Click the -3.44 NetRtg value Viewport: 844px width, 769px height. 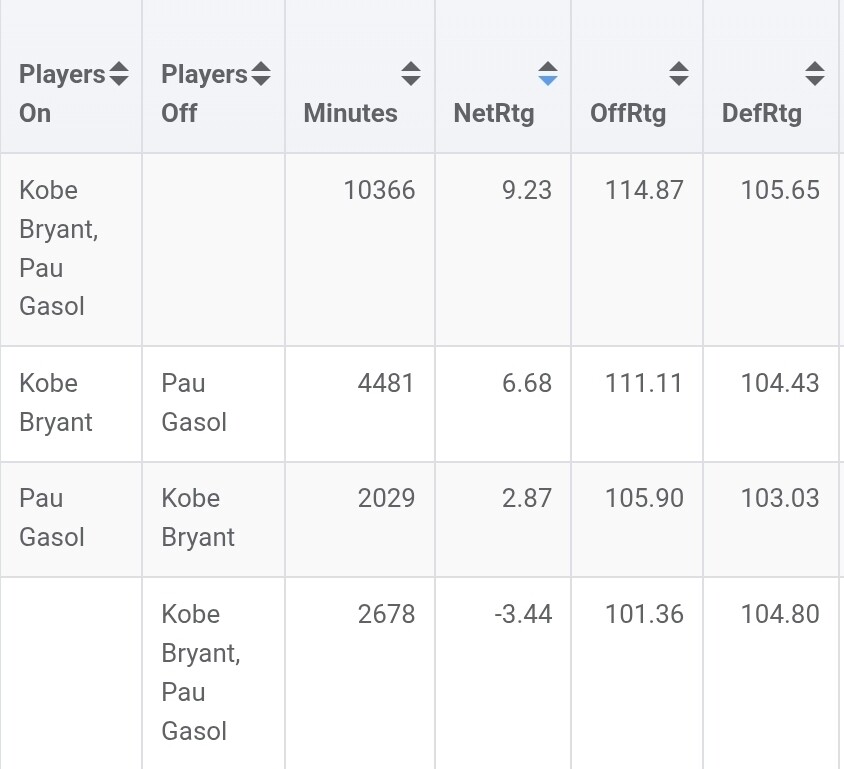tap(523, 614)
